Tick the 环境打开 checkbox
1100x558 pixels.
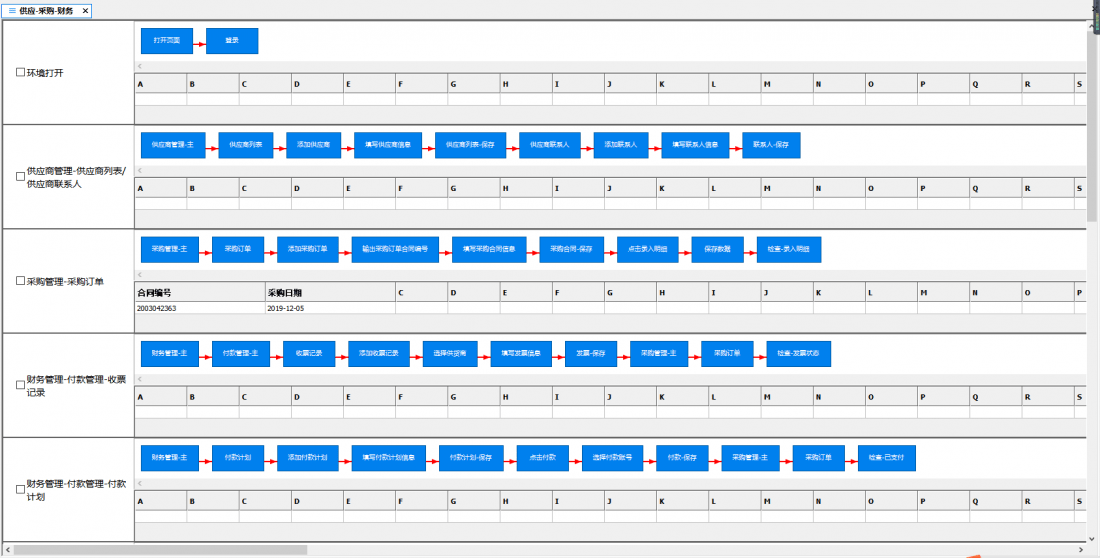point(20,72)
